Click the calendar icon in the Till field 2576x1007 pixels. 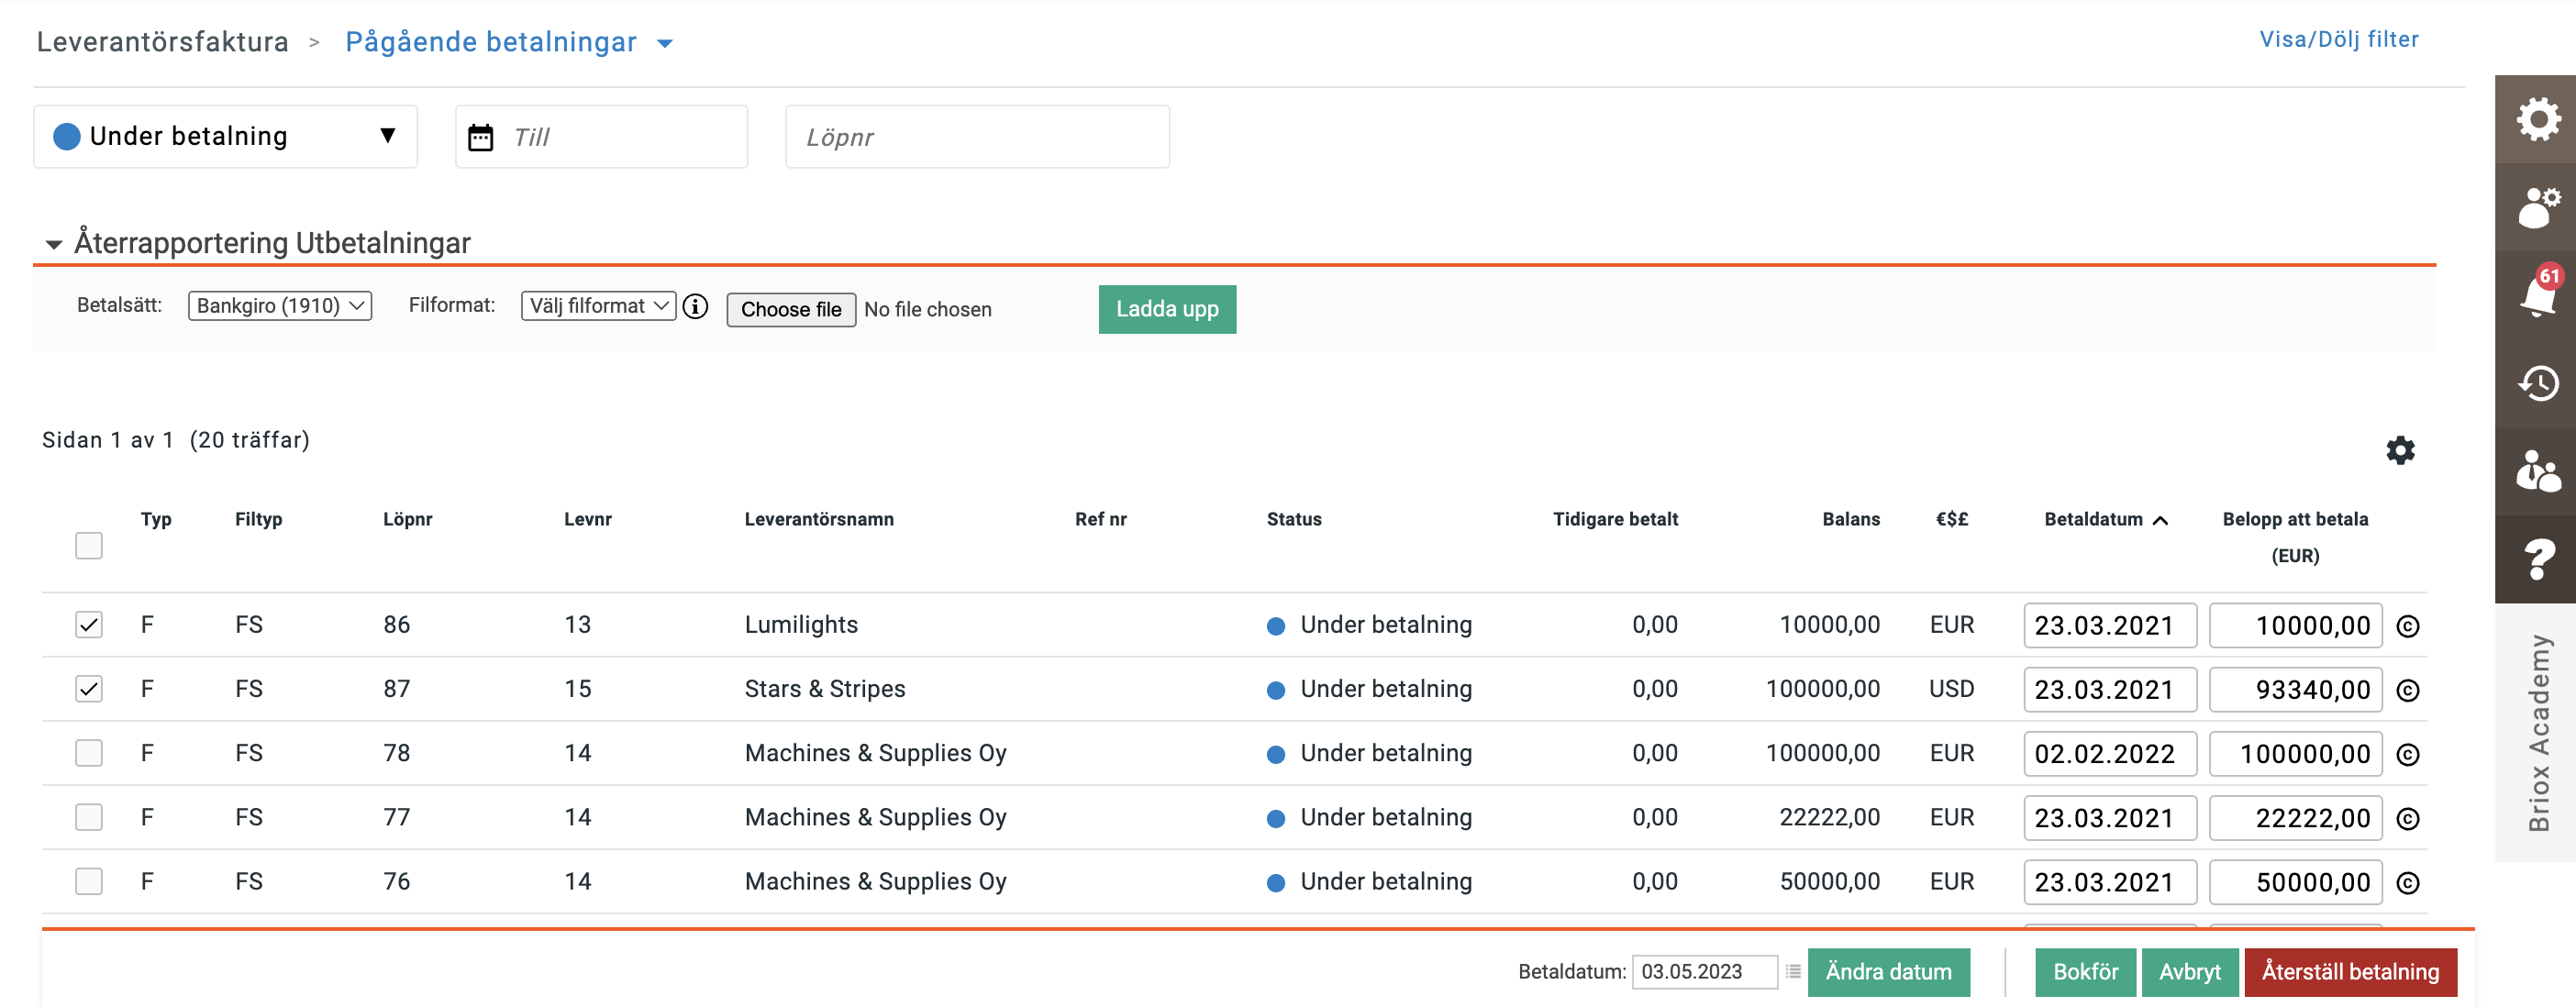pyautogui.click(x=481, y=137)
